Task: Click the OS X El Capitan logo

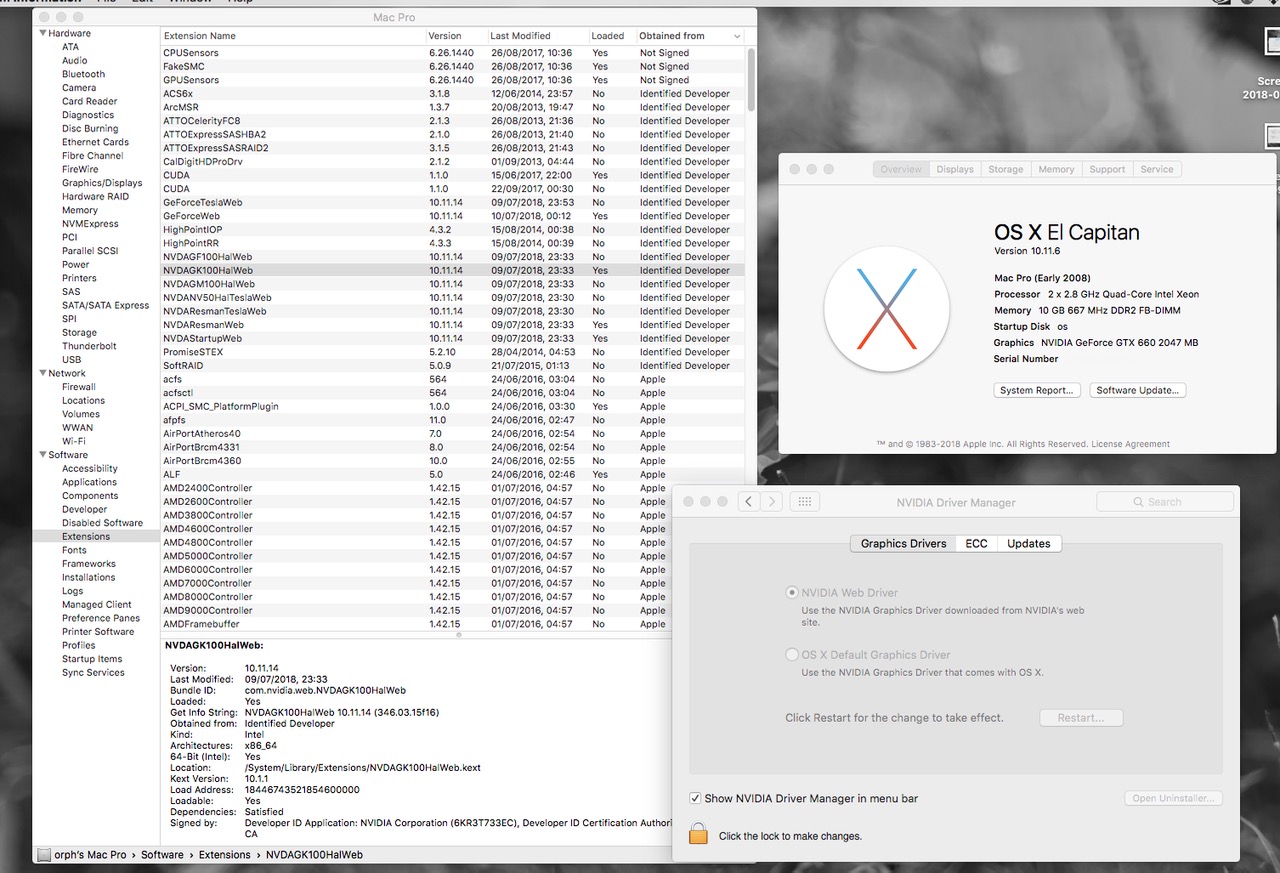Action: click(886, 309)
